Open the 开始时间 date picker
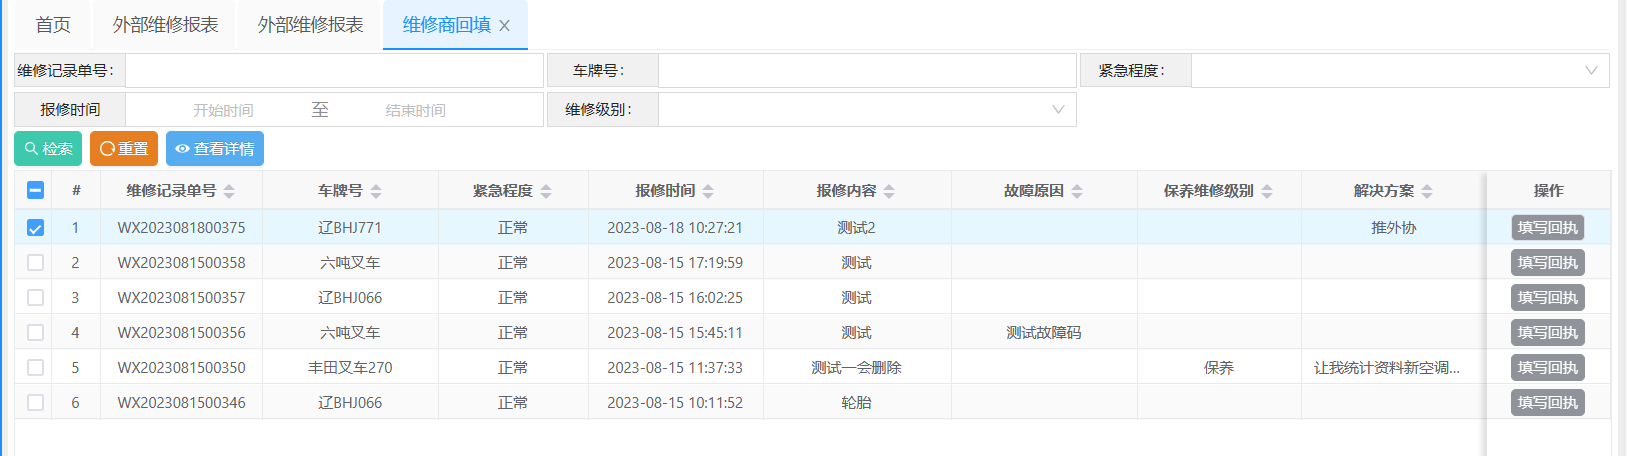 click(223, 110)
